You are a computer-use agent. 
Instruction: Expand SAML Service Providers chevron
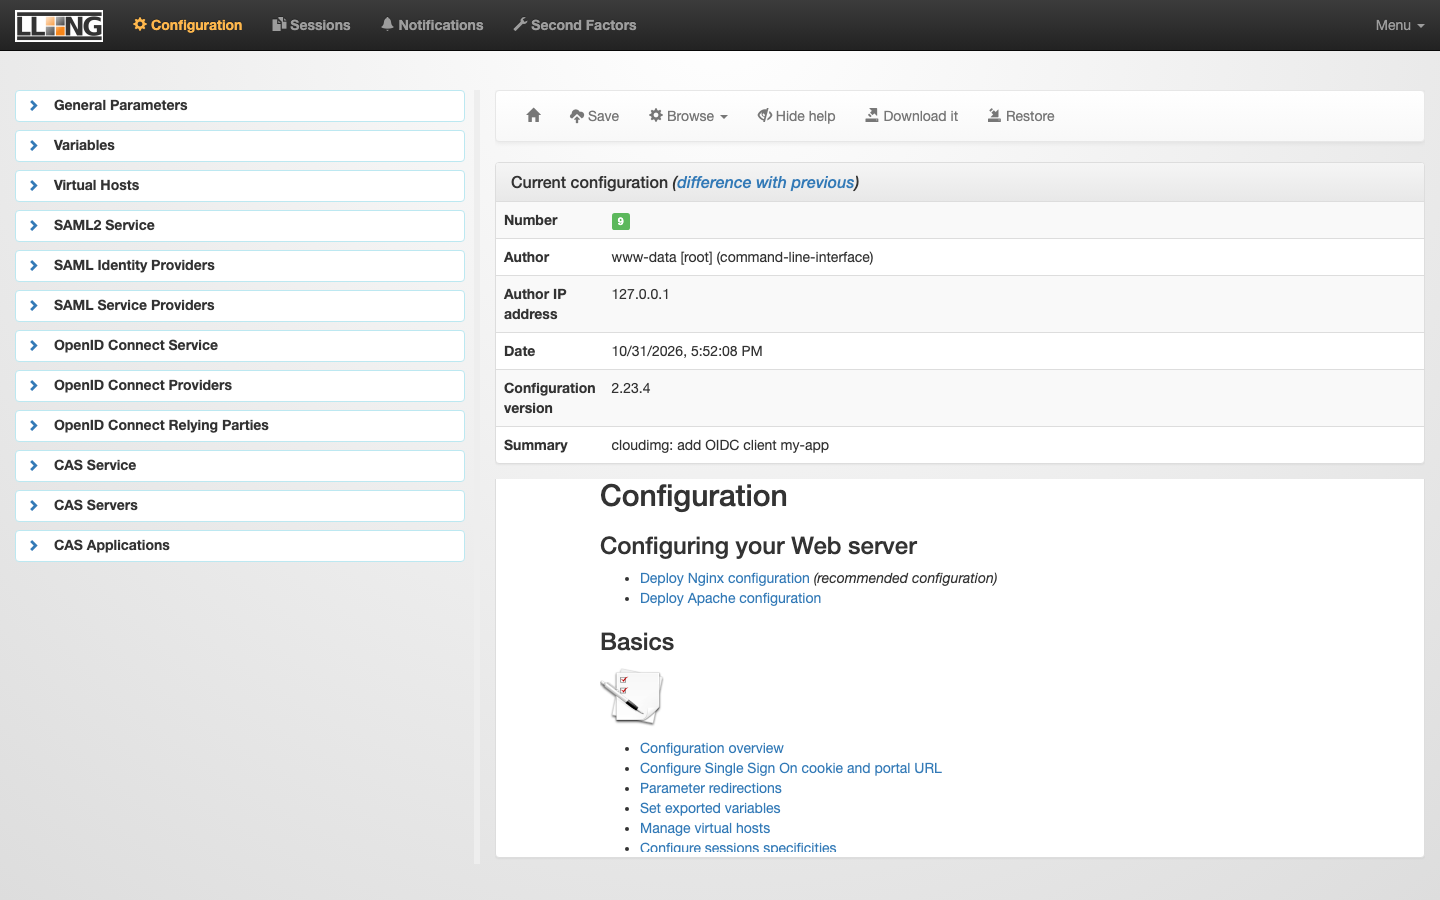(x=34, y=305)
